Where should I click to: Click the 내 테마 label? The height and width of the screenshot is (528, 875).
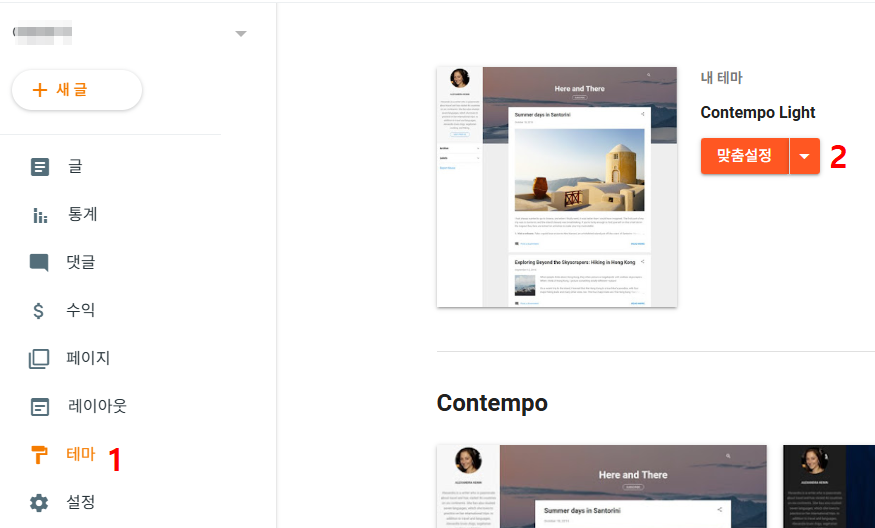click(x=722, y=78)
